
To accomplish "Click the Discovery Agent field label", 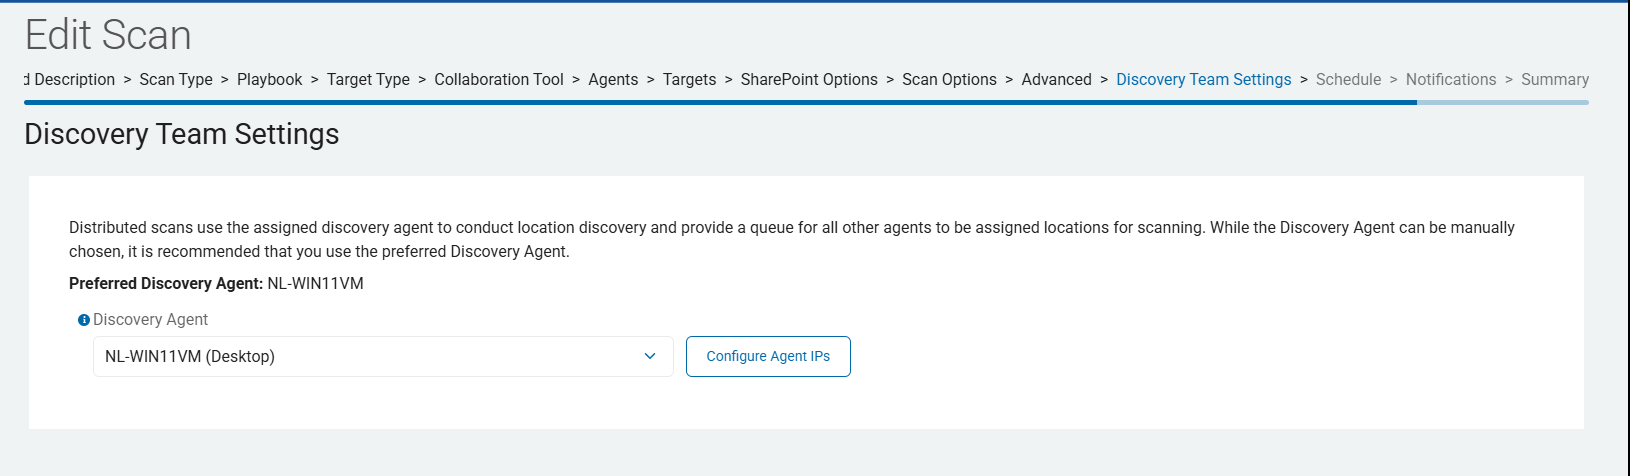I will [150, 320].
